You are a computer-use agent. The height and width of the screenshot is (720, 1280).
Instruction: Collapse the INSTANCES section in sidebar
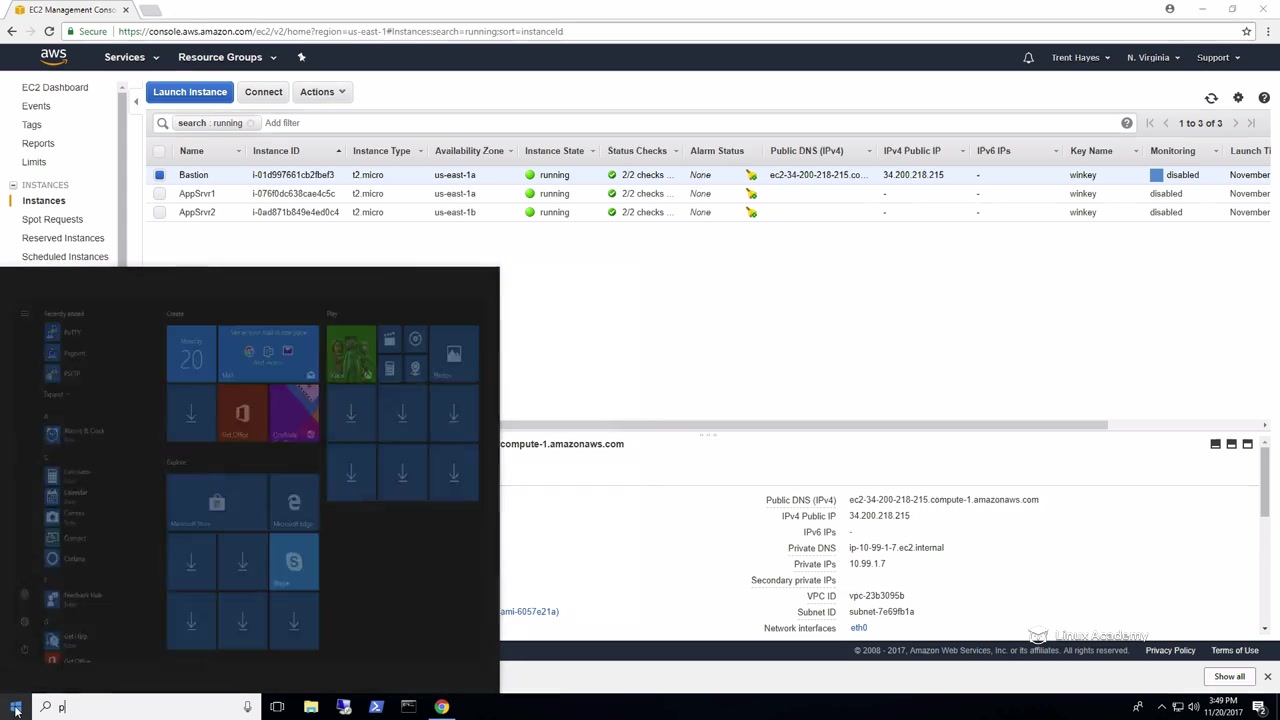[x=13, y=185]
